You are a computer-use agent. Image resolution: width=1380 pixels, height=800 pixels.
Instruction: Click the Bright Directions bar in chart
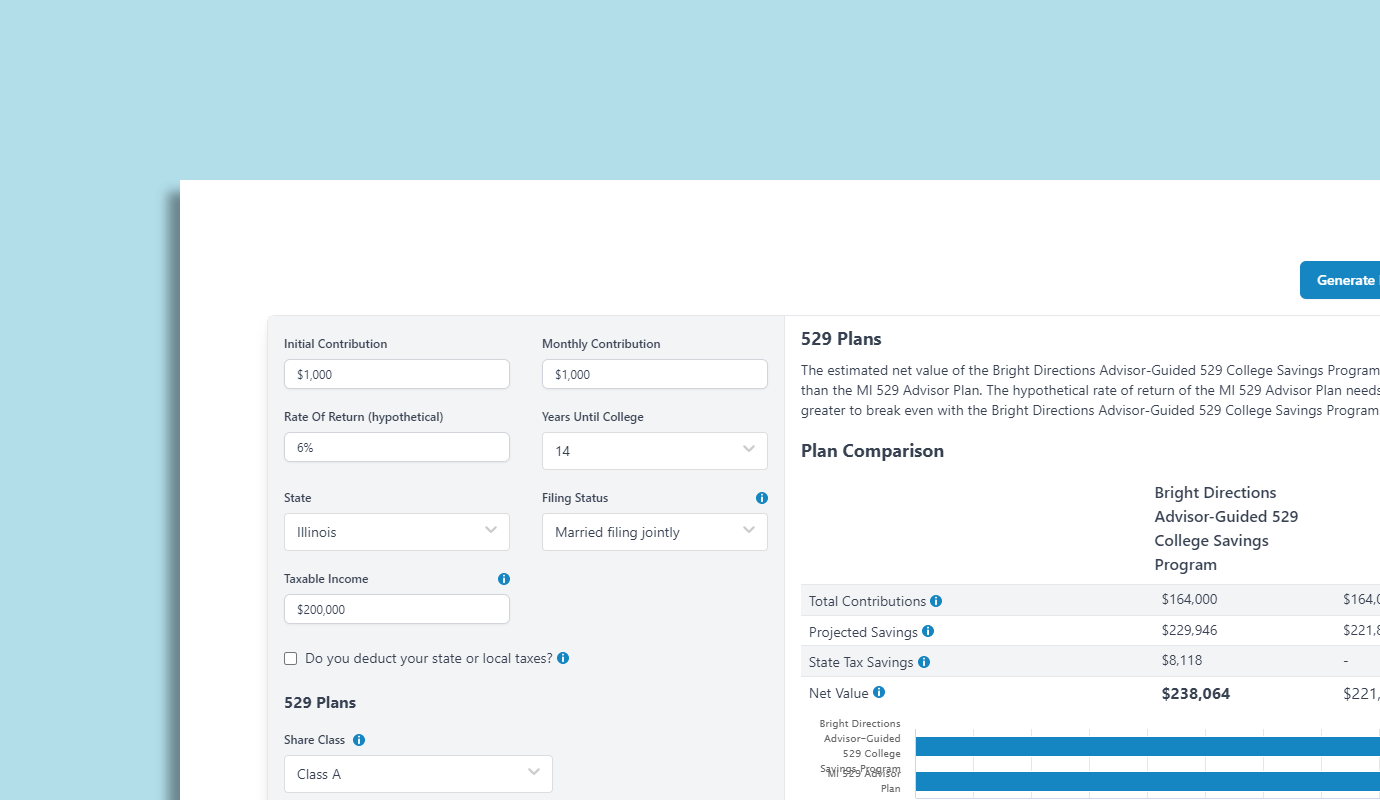point(1147,746)
